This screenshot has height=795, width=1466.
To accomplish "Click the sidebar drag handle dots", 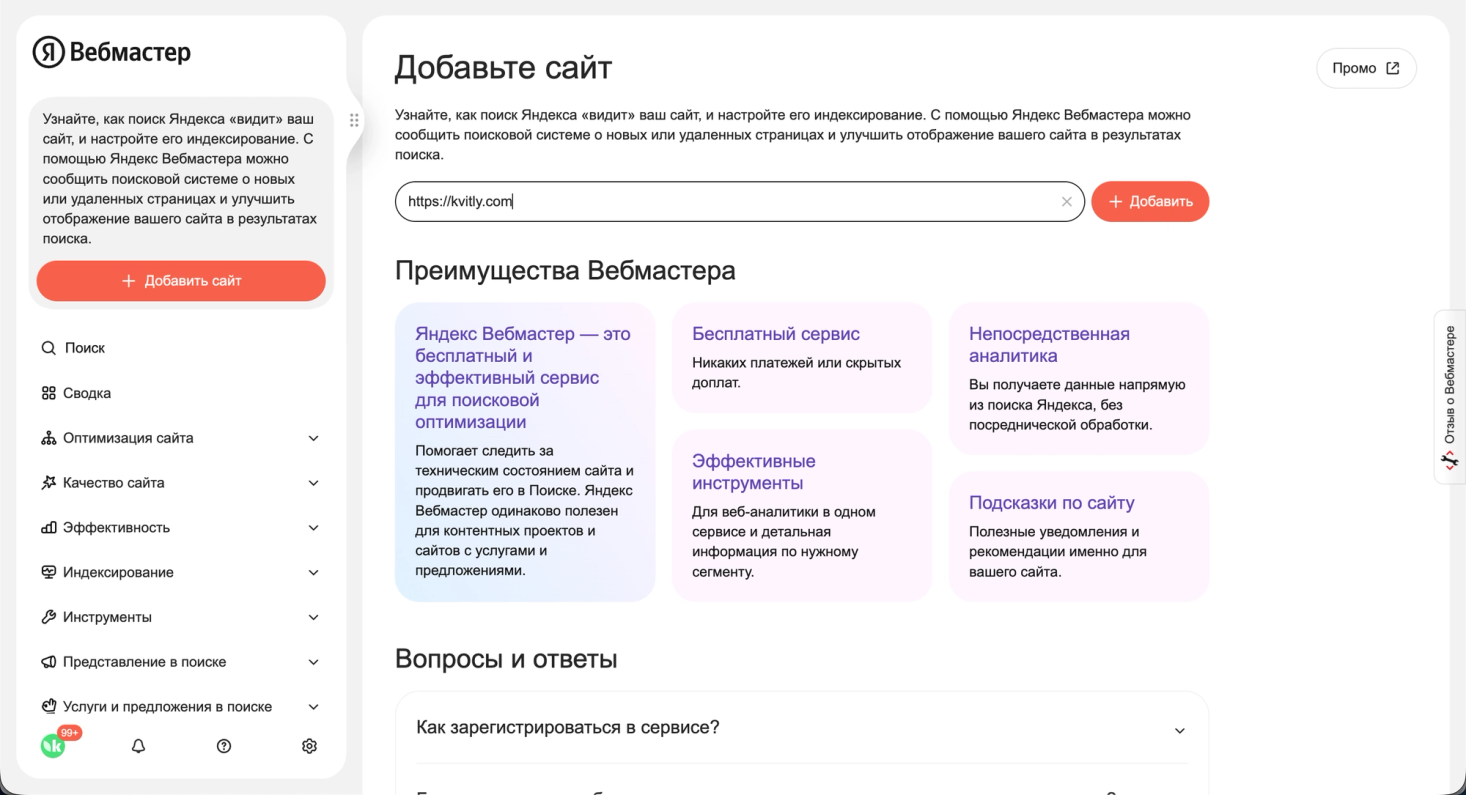I will pos(354,120).
